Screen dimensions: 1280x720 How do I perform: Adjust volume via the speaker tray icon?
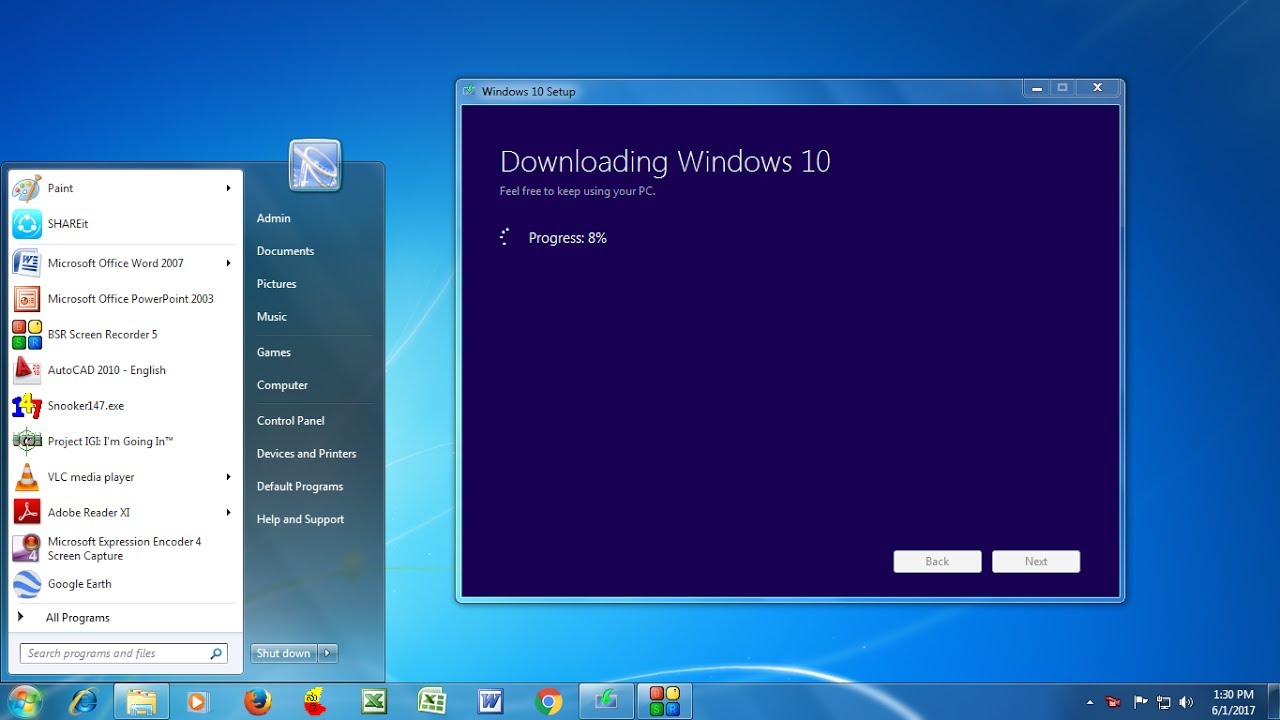(x=1186, y=700)
